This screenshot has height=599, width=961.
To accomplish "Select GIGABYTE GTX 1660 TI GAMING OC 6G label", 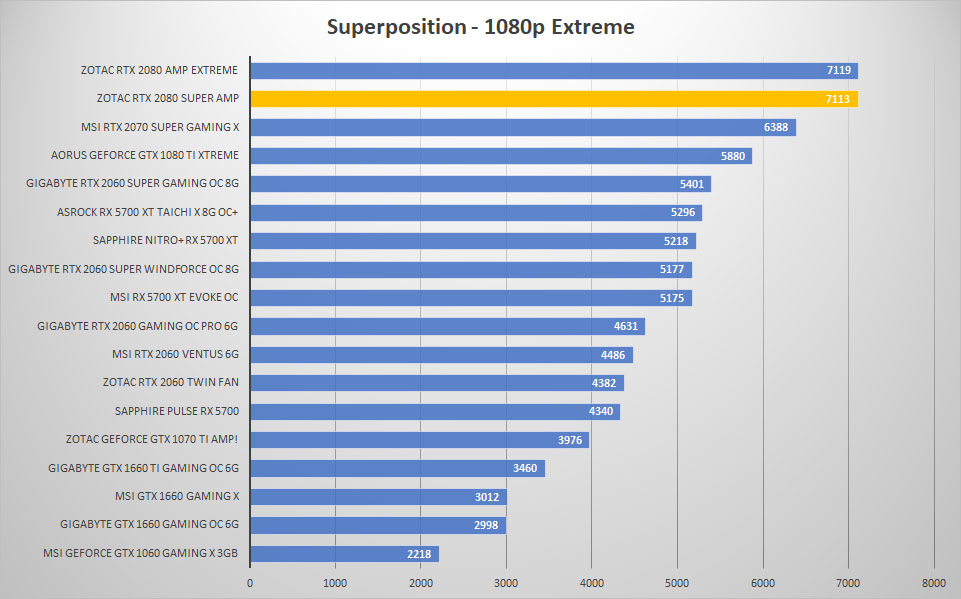I will (x=143, y=468).
